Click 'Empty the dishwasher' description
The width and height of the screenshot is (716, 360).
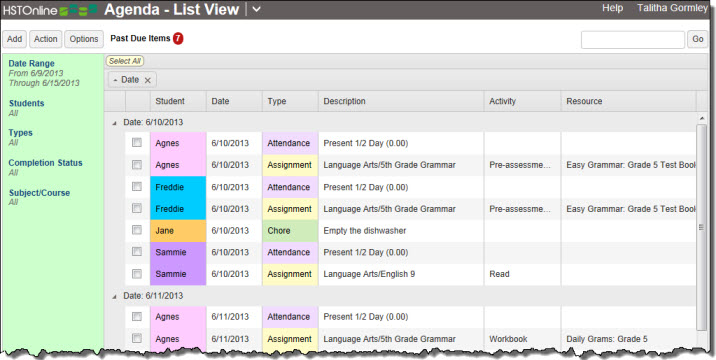pos(365,231)
